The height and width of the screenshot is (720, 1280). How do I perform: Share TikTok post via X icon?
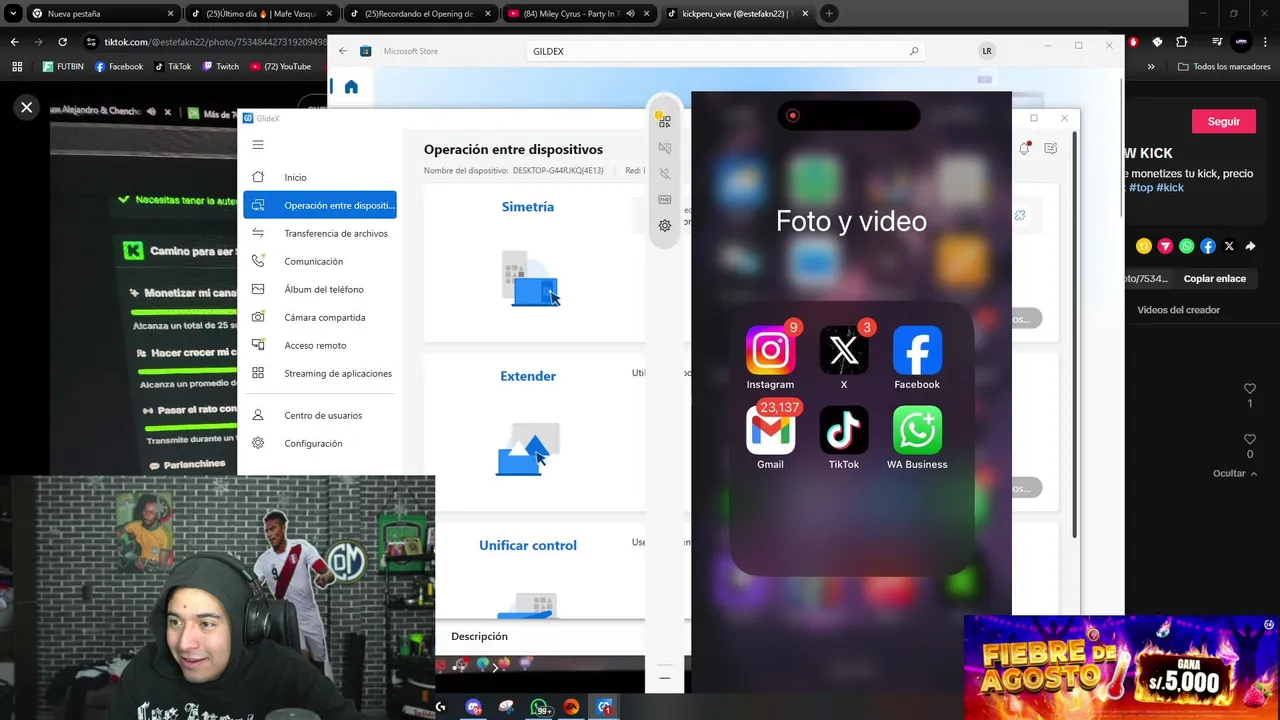click(x=1229, y=246)
